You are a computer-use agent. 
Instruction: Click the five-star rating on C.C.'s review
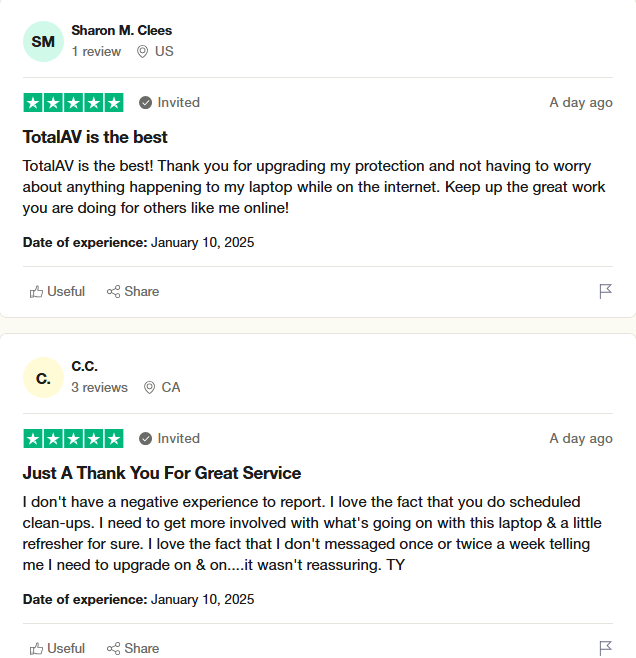click(73, 438)
